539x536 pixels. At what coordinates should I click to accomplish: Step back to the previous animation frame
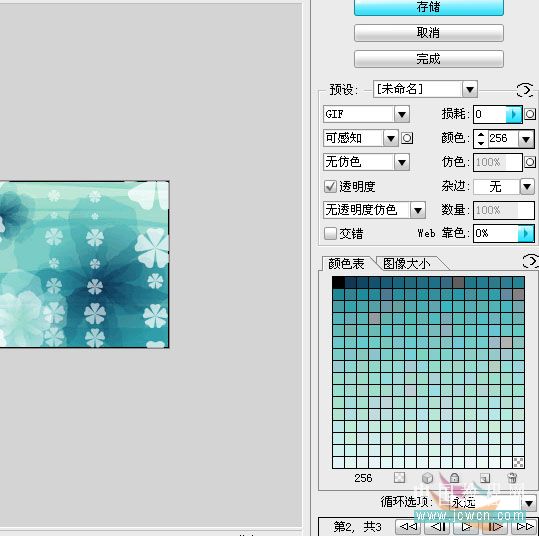(438, 526)
